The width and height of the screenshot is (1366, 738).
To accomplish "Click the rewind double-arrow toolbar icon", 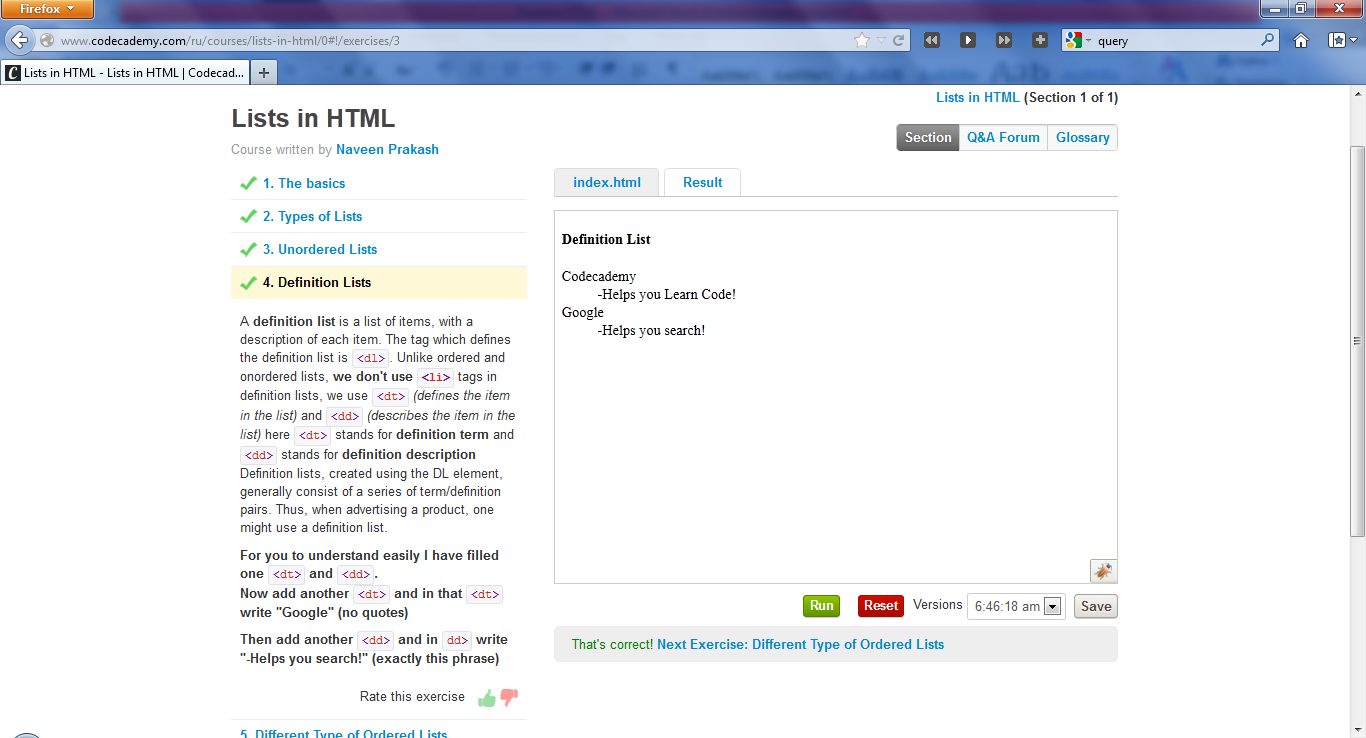I will (932, 40).
